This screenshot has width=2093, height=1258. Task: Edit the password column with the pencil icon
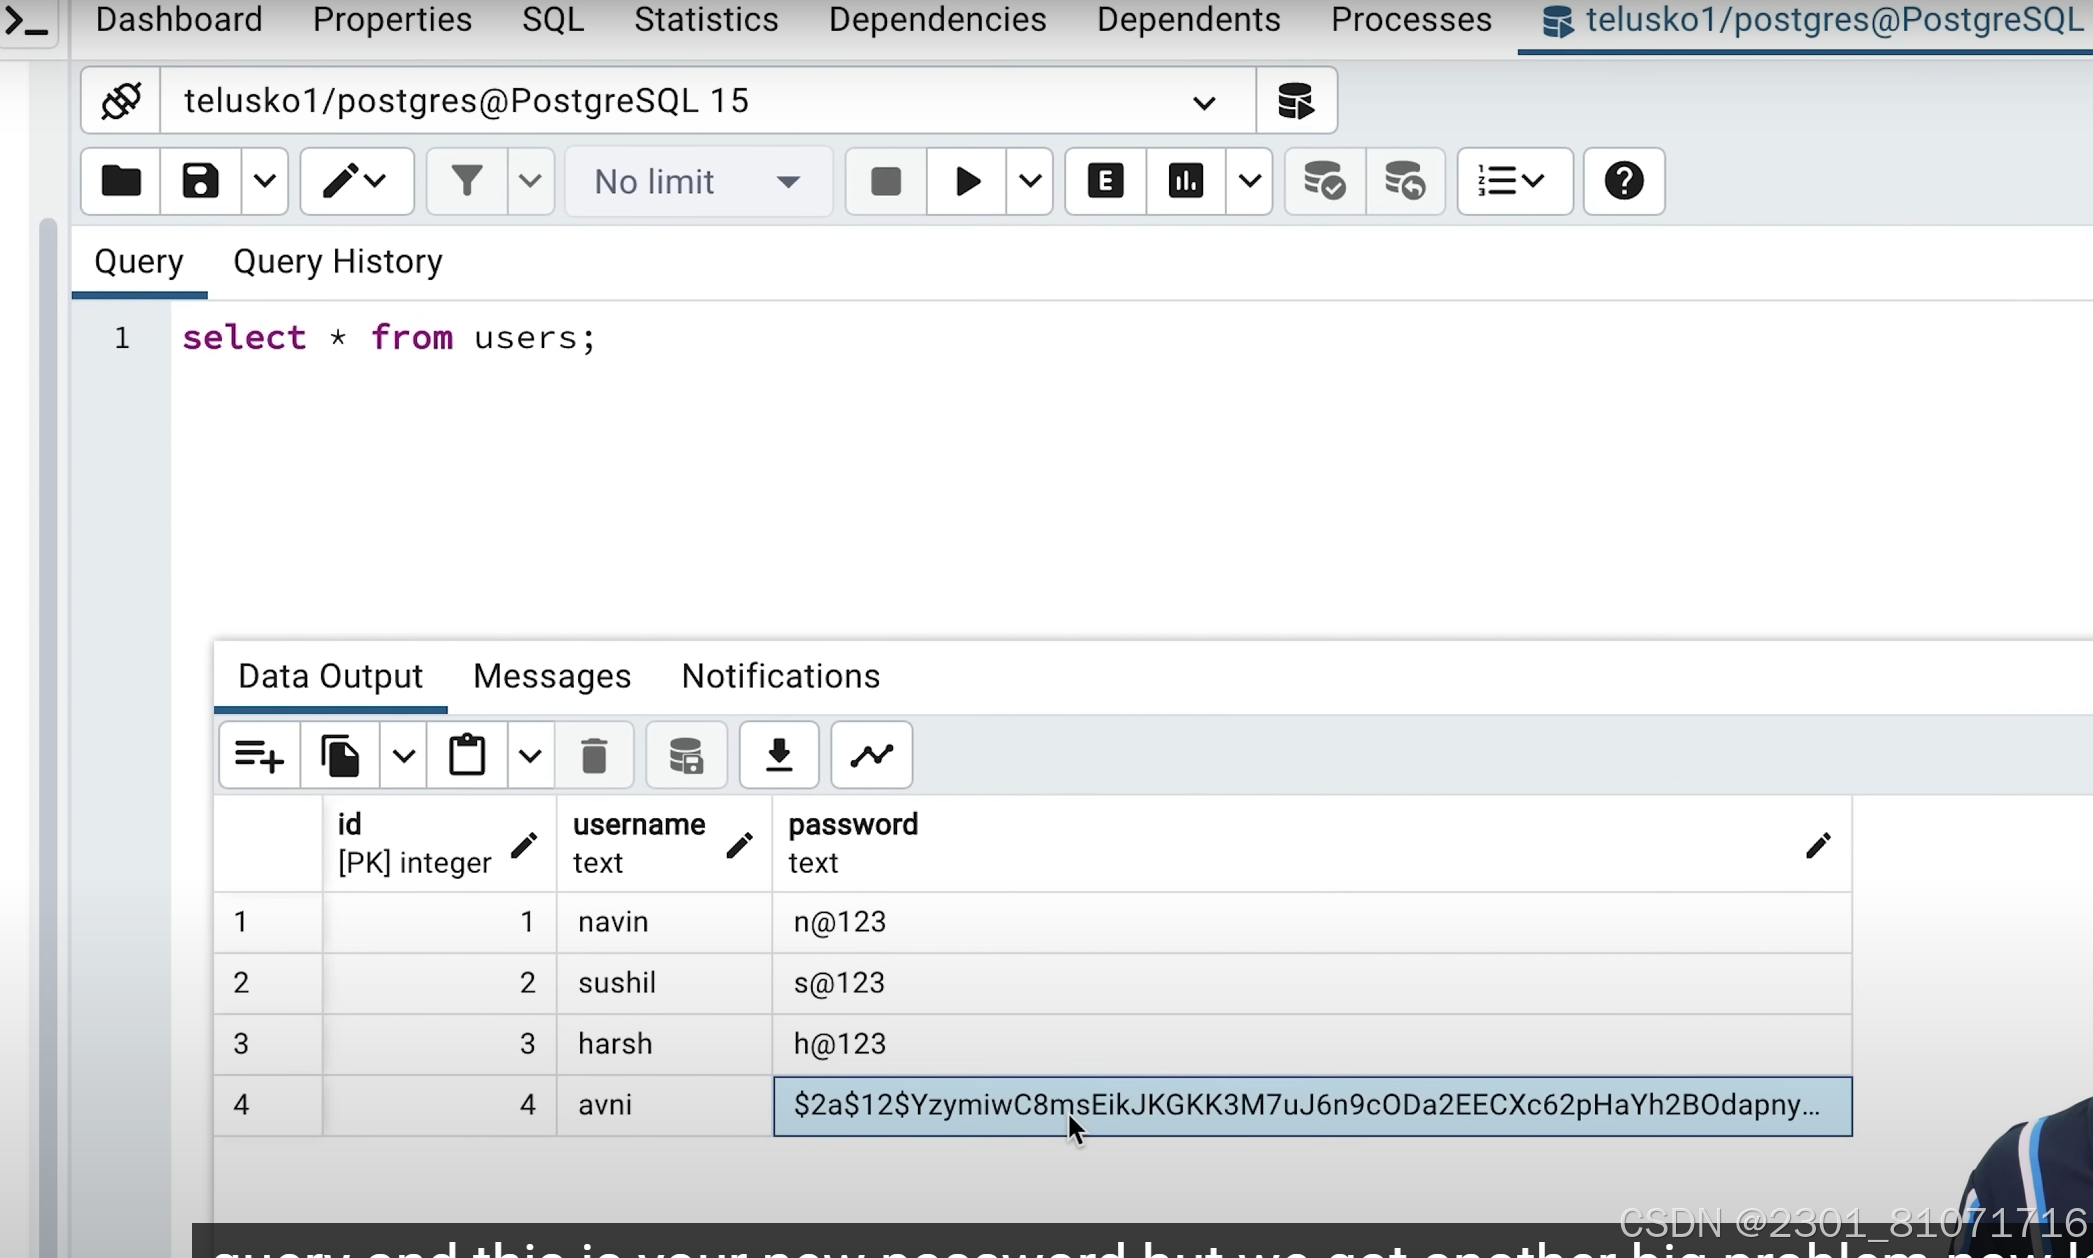click(1818, 845)
